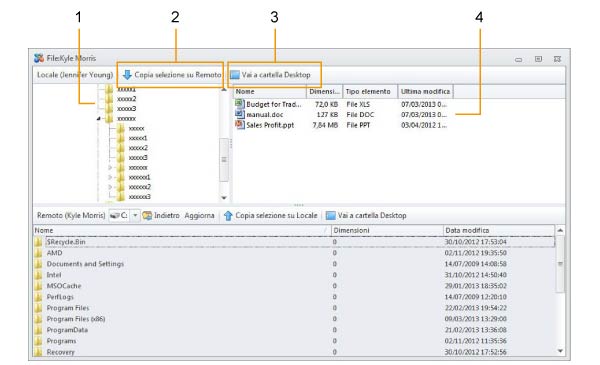Select the manual.doc file name
Viewport: 600px width, 365px height.
265,114
